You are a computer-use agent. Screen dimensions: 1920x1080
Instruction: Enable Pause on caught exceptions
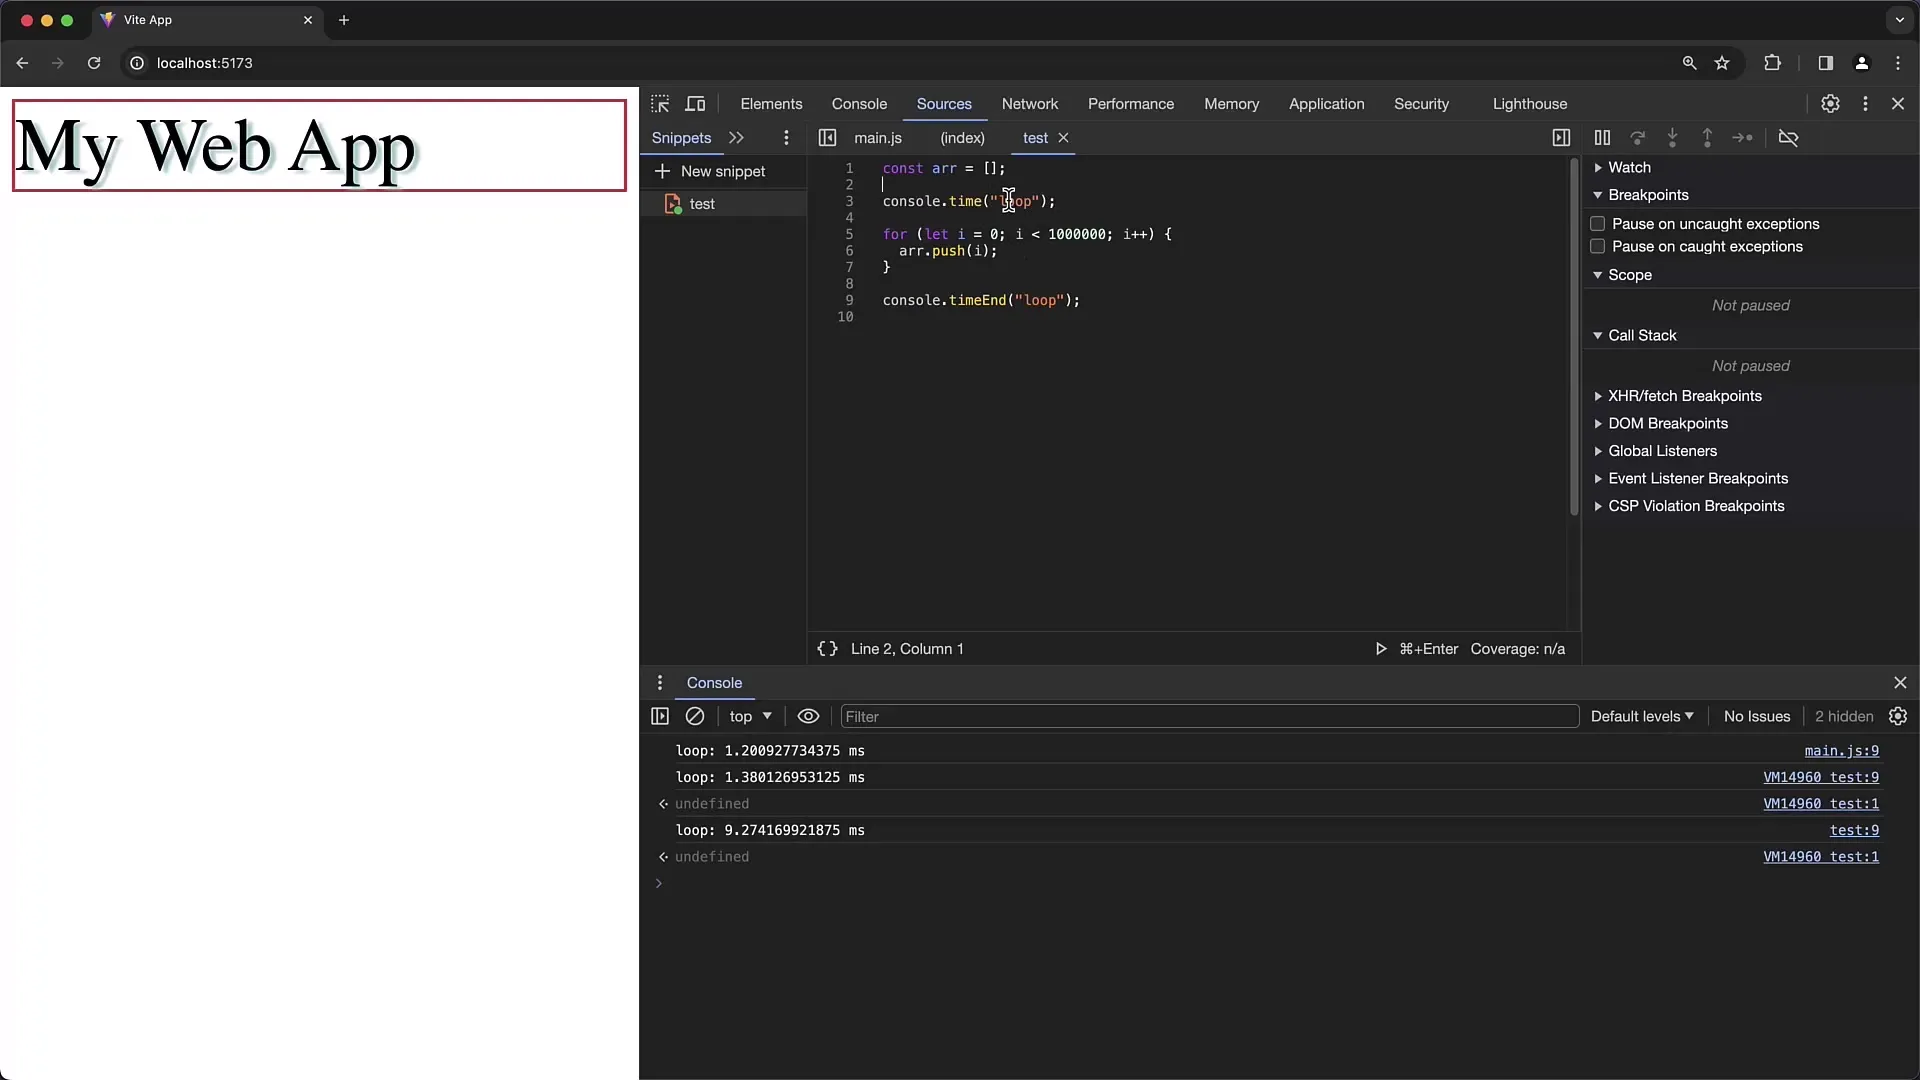click(1597, 247)
